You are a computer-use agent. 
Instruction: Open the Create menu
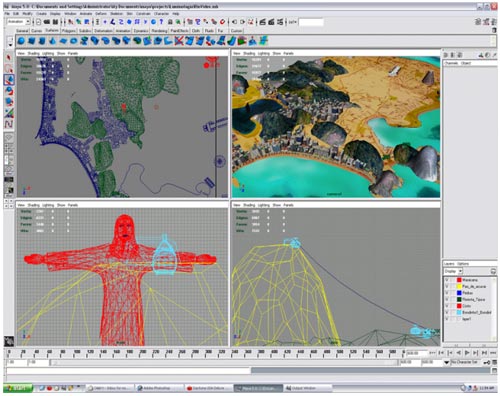[41, 14]
